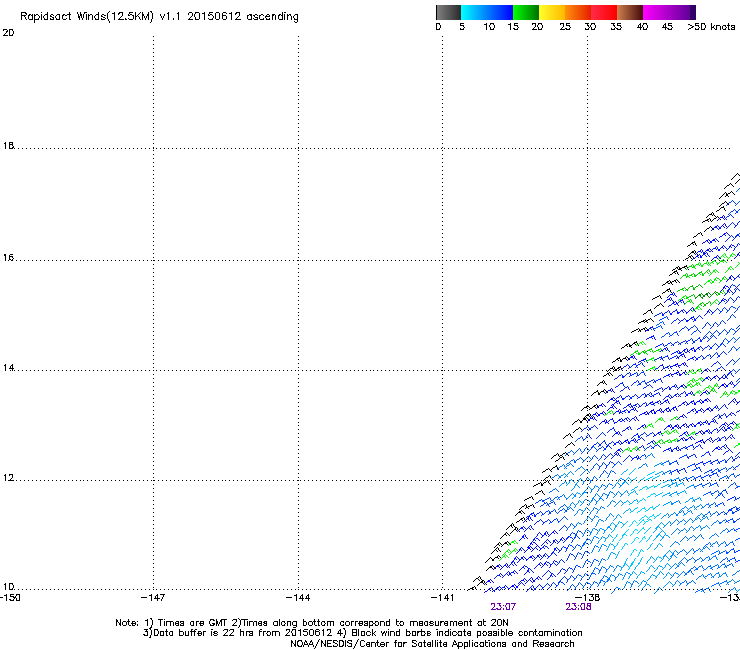Click the 'Data buffer is 22 hrs' note
740x650 pixels.
[x=362, y=633]
